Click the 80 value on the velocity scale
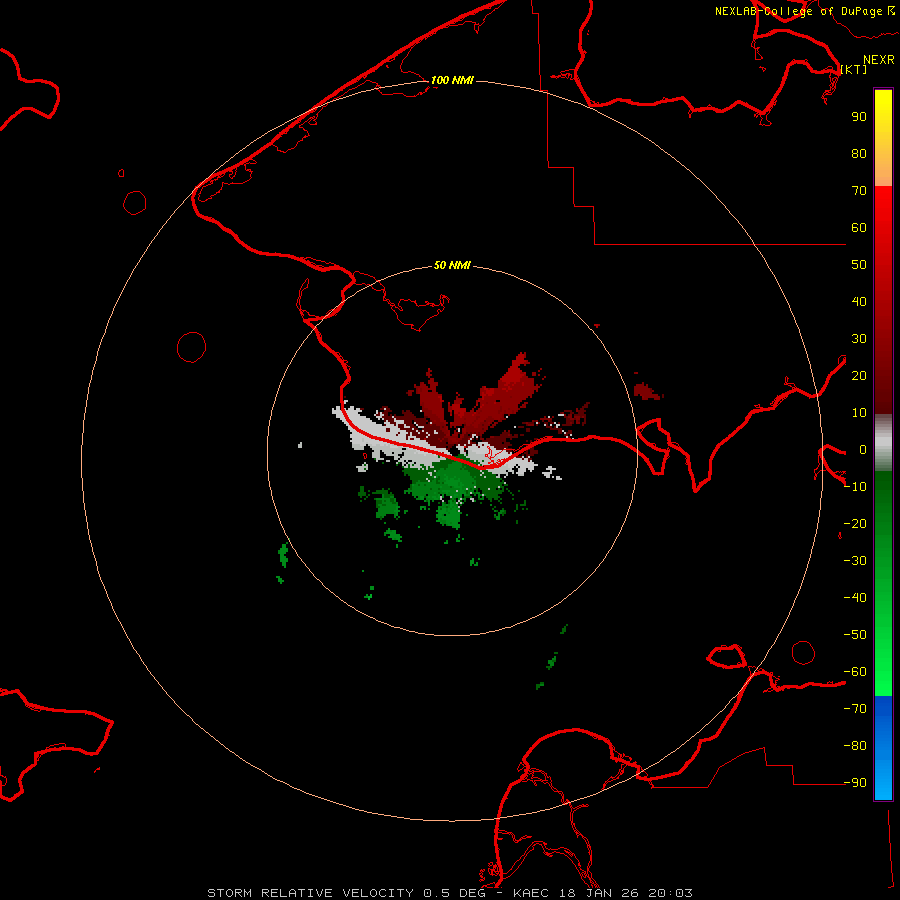The image size is (900, 900). click(859, 154)
